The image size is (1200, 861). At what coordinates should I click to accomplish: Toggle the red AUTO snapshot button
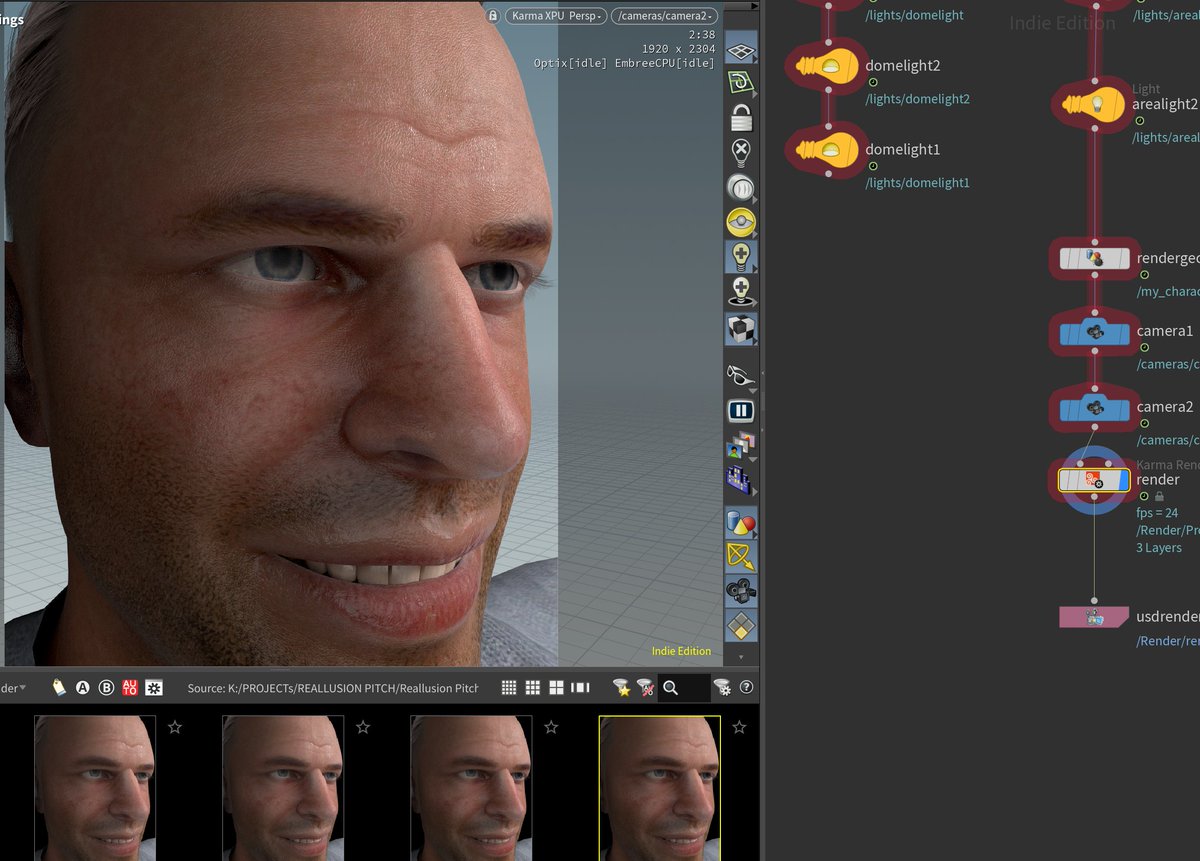tap(130, 688)
